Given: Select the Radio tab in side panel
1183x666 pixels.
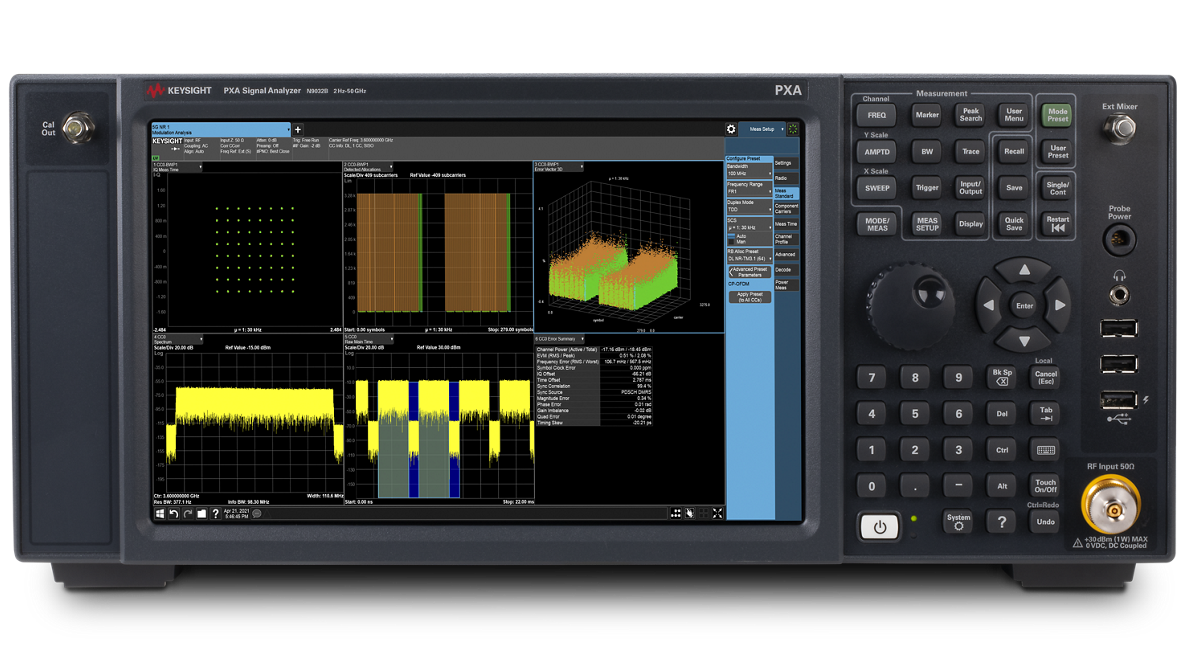Looking at the screenshot, I should click(x=781, y=178).
